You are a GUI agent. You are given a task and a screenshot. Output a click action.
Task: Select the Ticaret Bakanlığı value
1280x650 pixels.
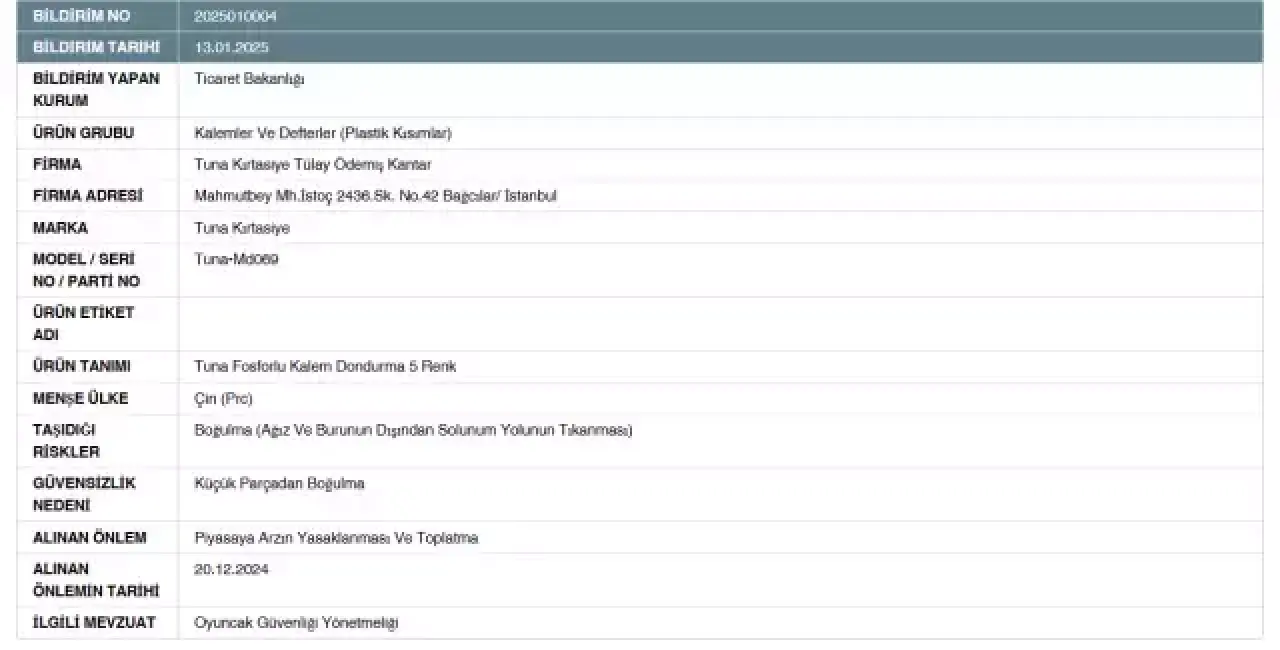[249, 79]
